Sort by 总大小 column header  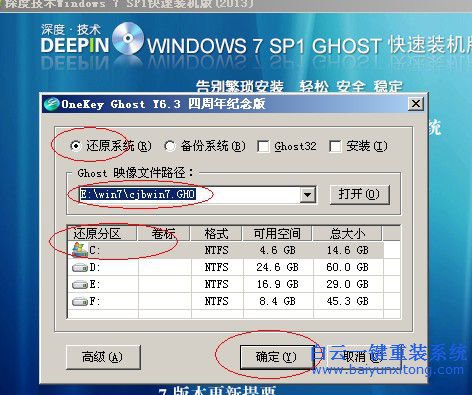point(347,234)
